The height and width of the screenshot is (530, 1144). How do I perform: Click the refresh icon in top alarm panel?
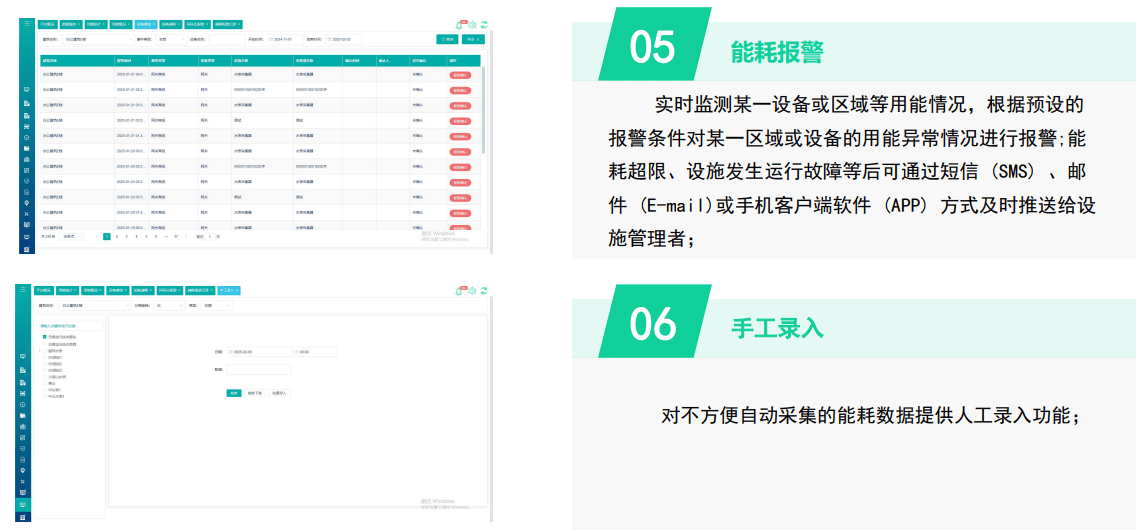[484, 23]
